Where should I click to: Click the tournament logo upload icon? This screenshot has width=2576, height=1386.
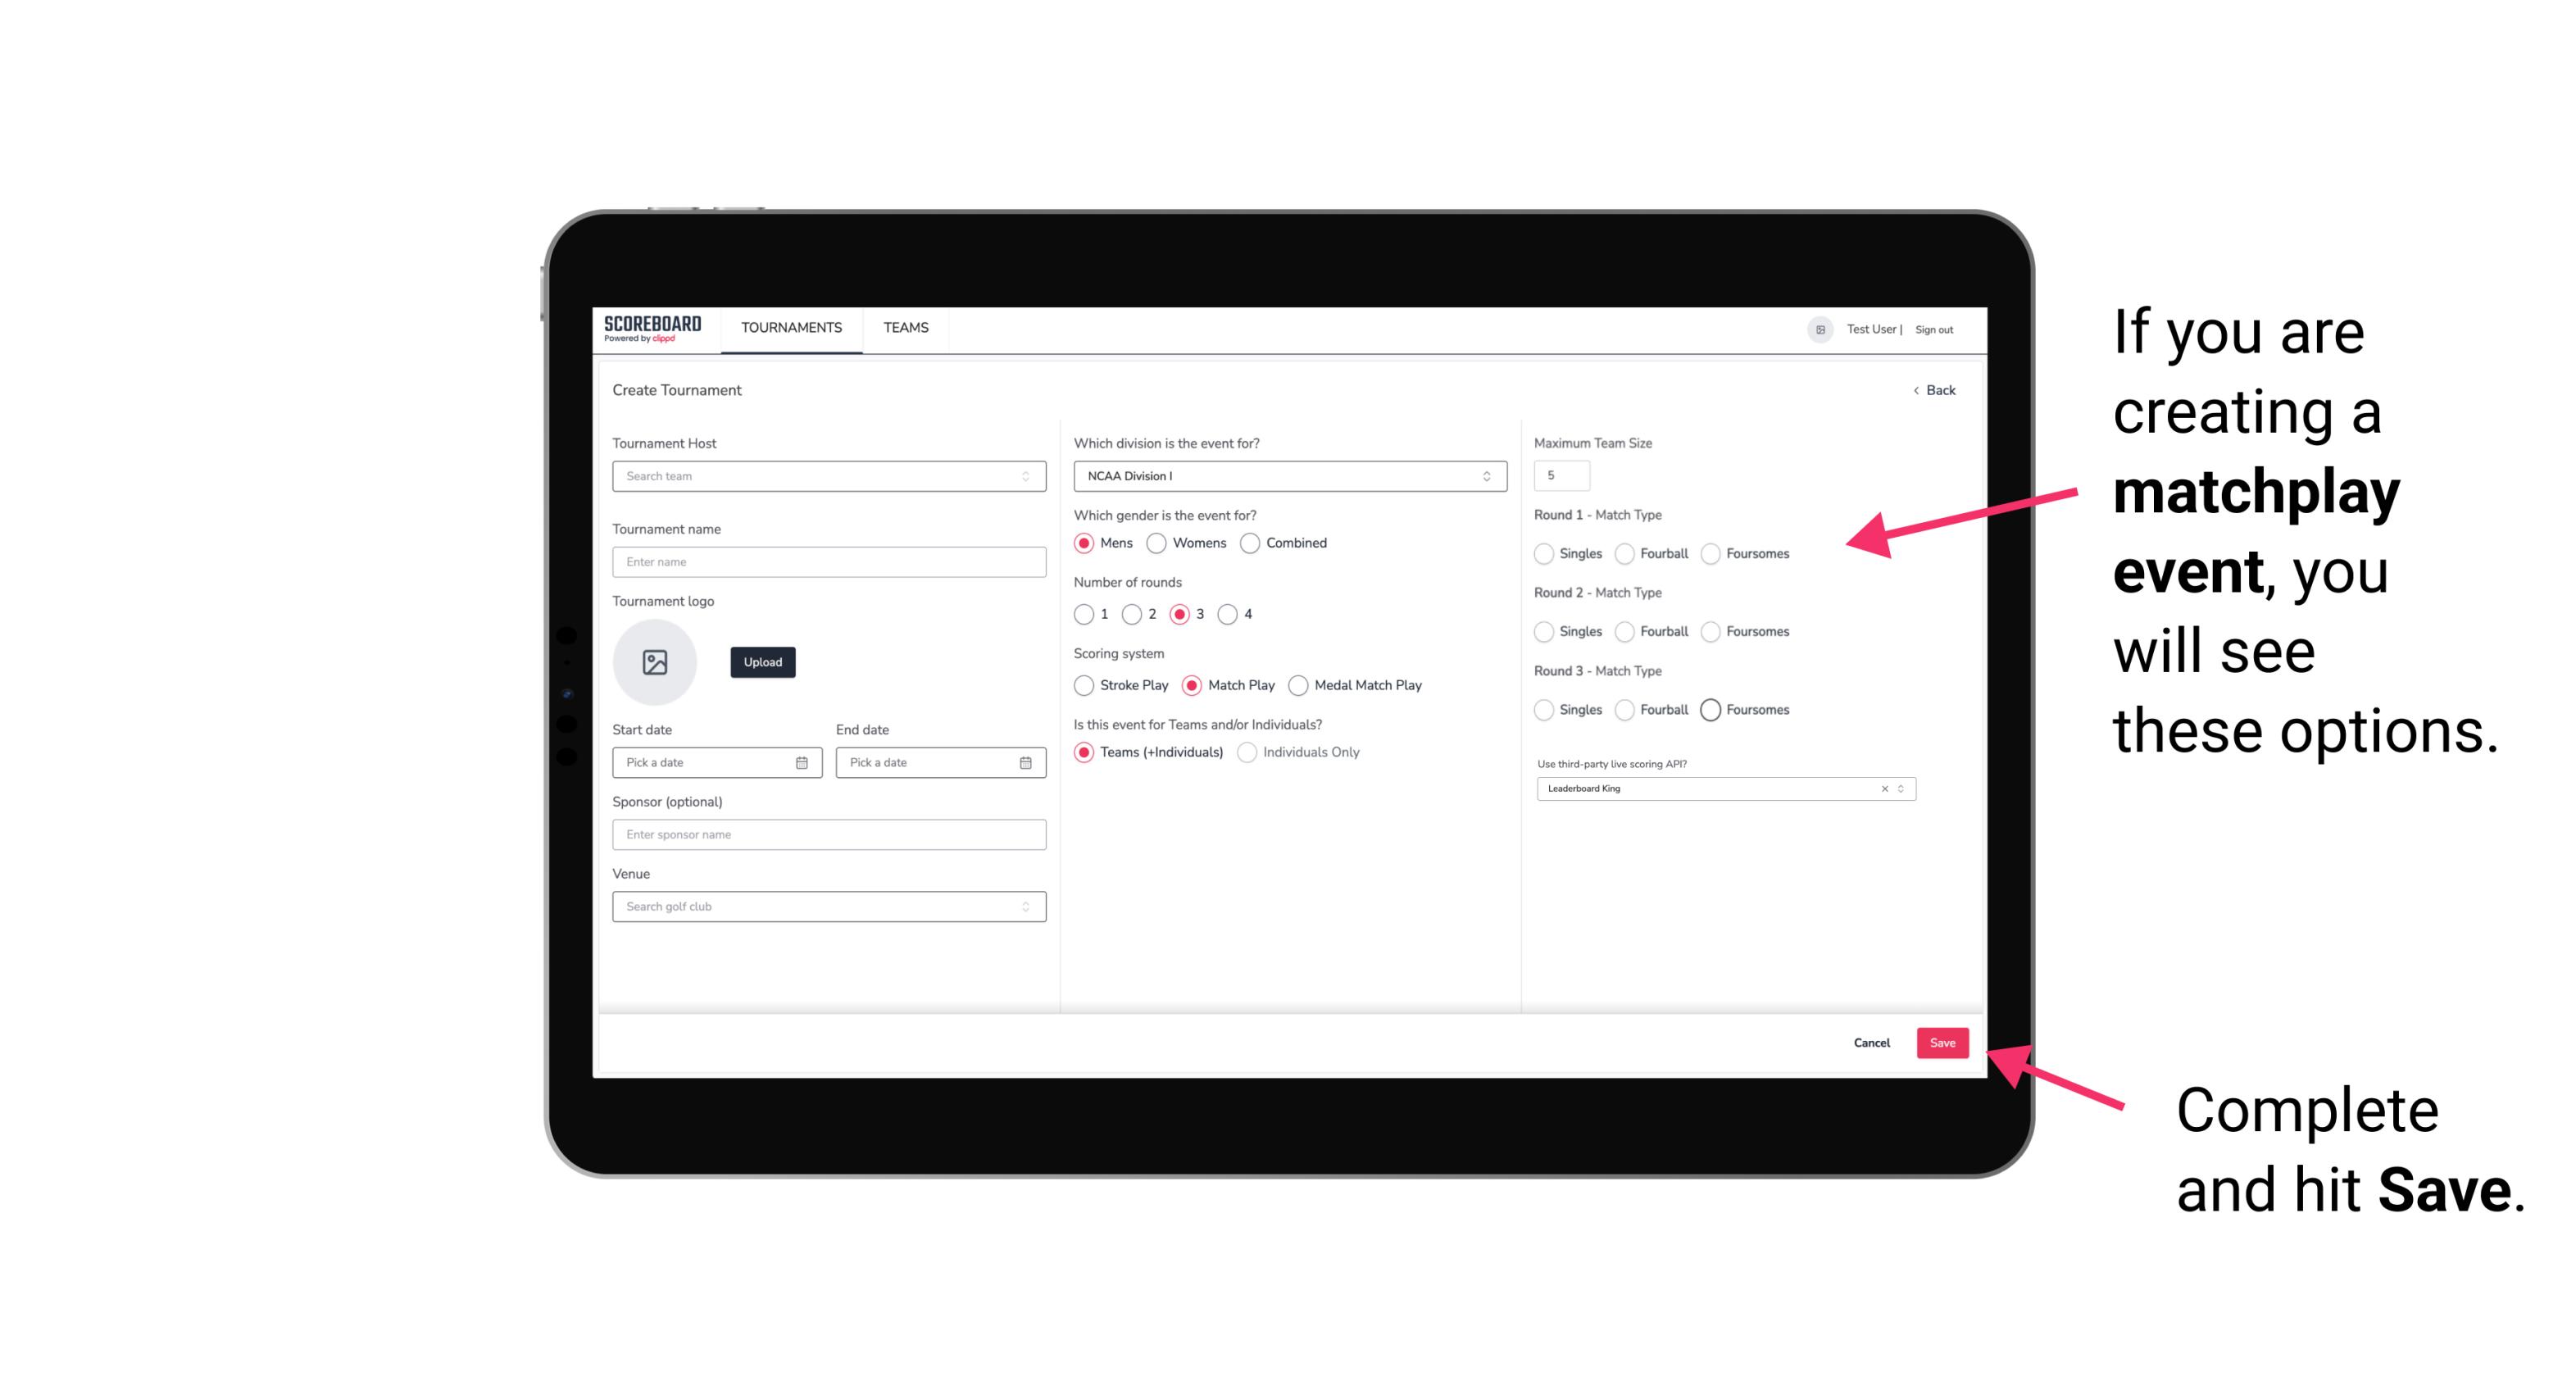[x=655, y=662]
